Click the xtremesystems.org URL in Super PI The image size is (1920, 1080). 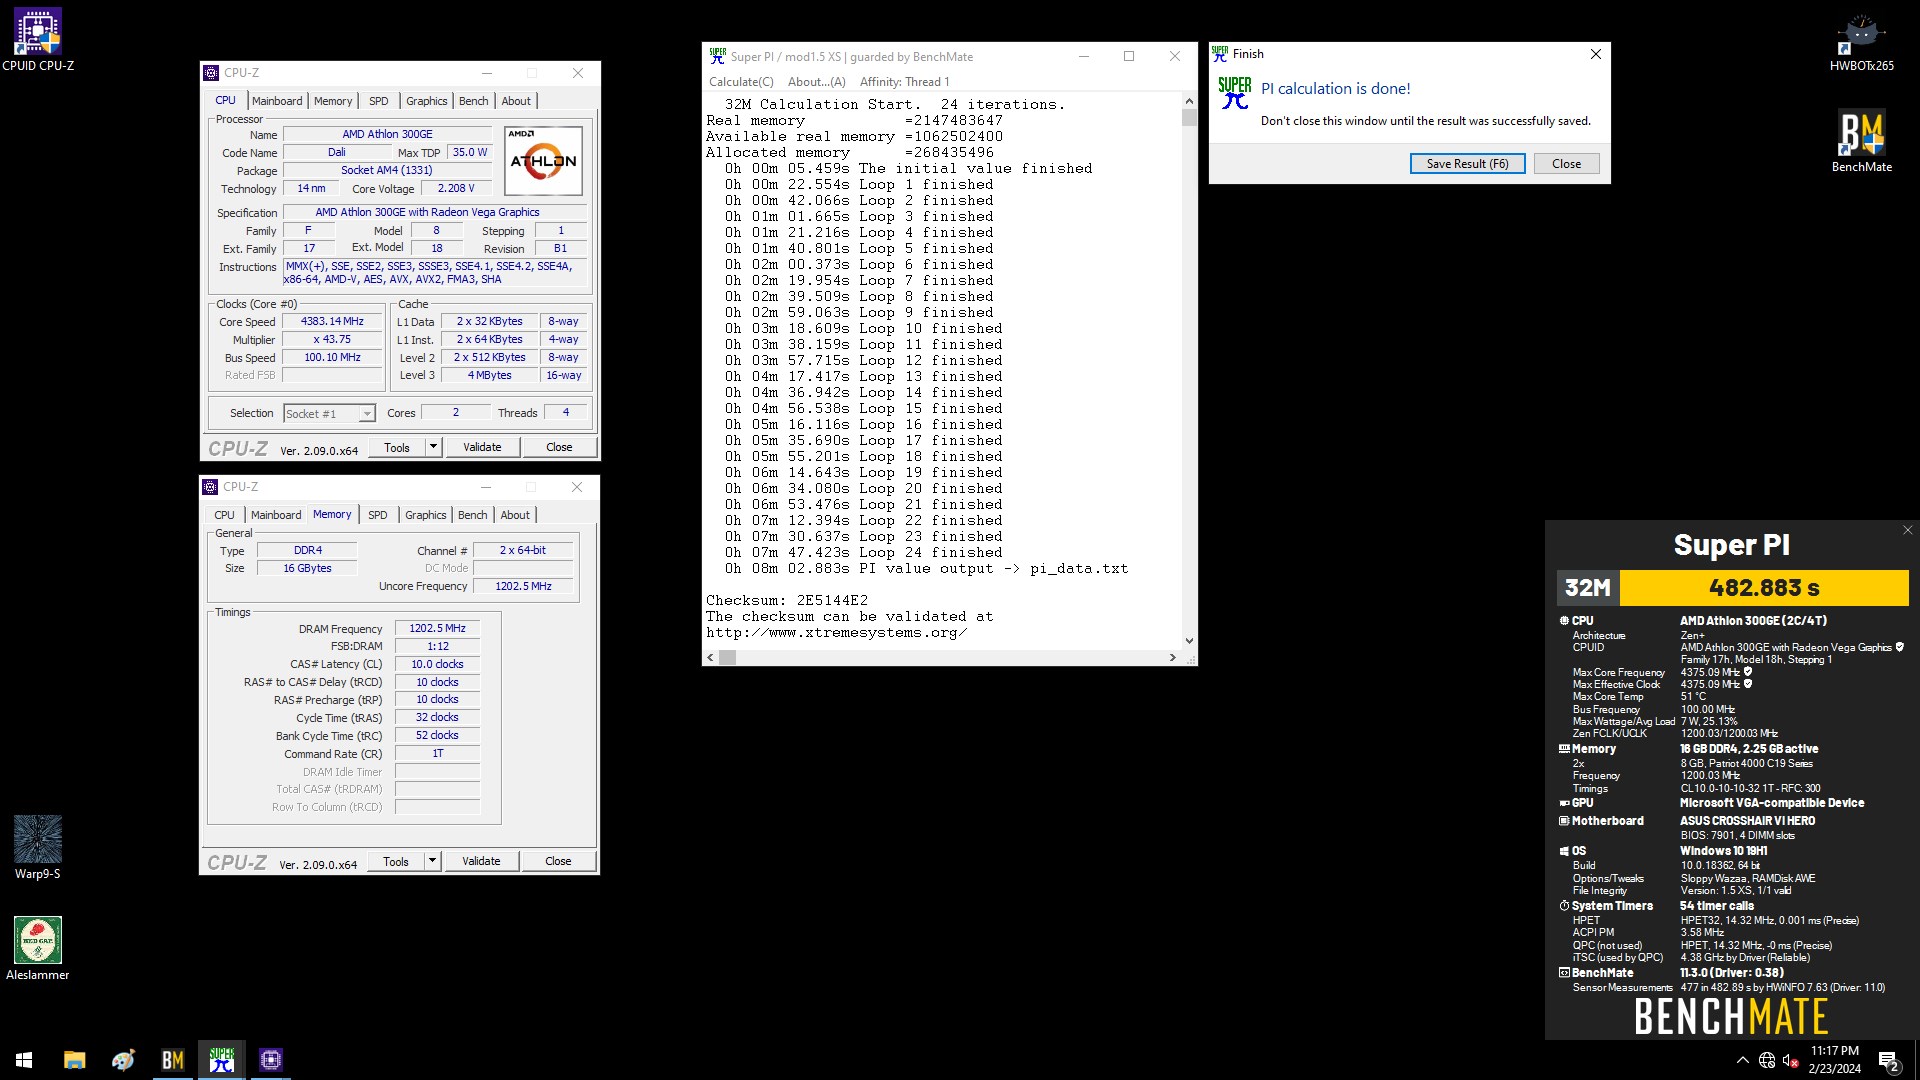(836, 633)
